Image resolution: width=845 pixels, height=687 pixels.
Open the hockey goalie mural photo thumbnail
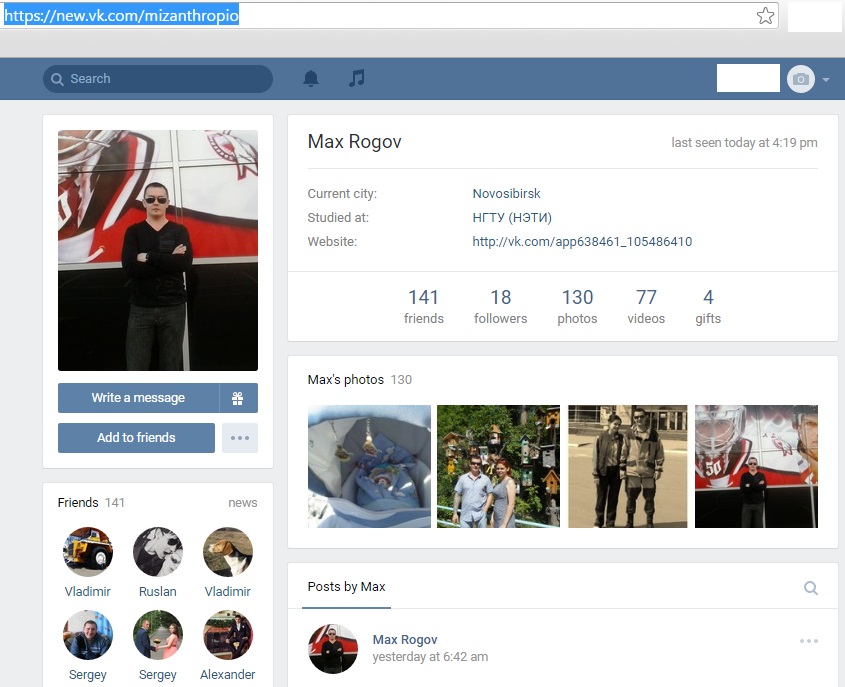click(756, 466)
